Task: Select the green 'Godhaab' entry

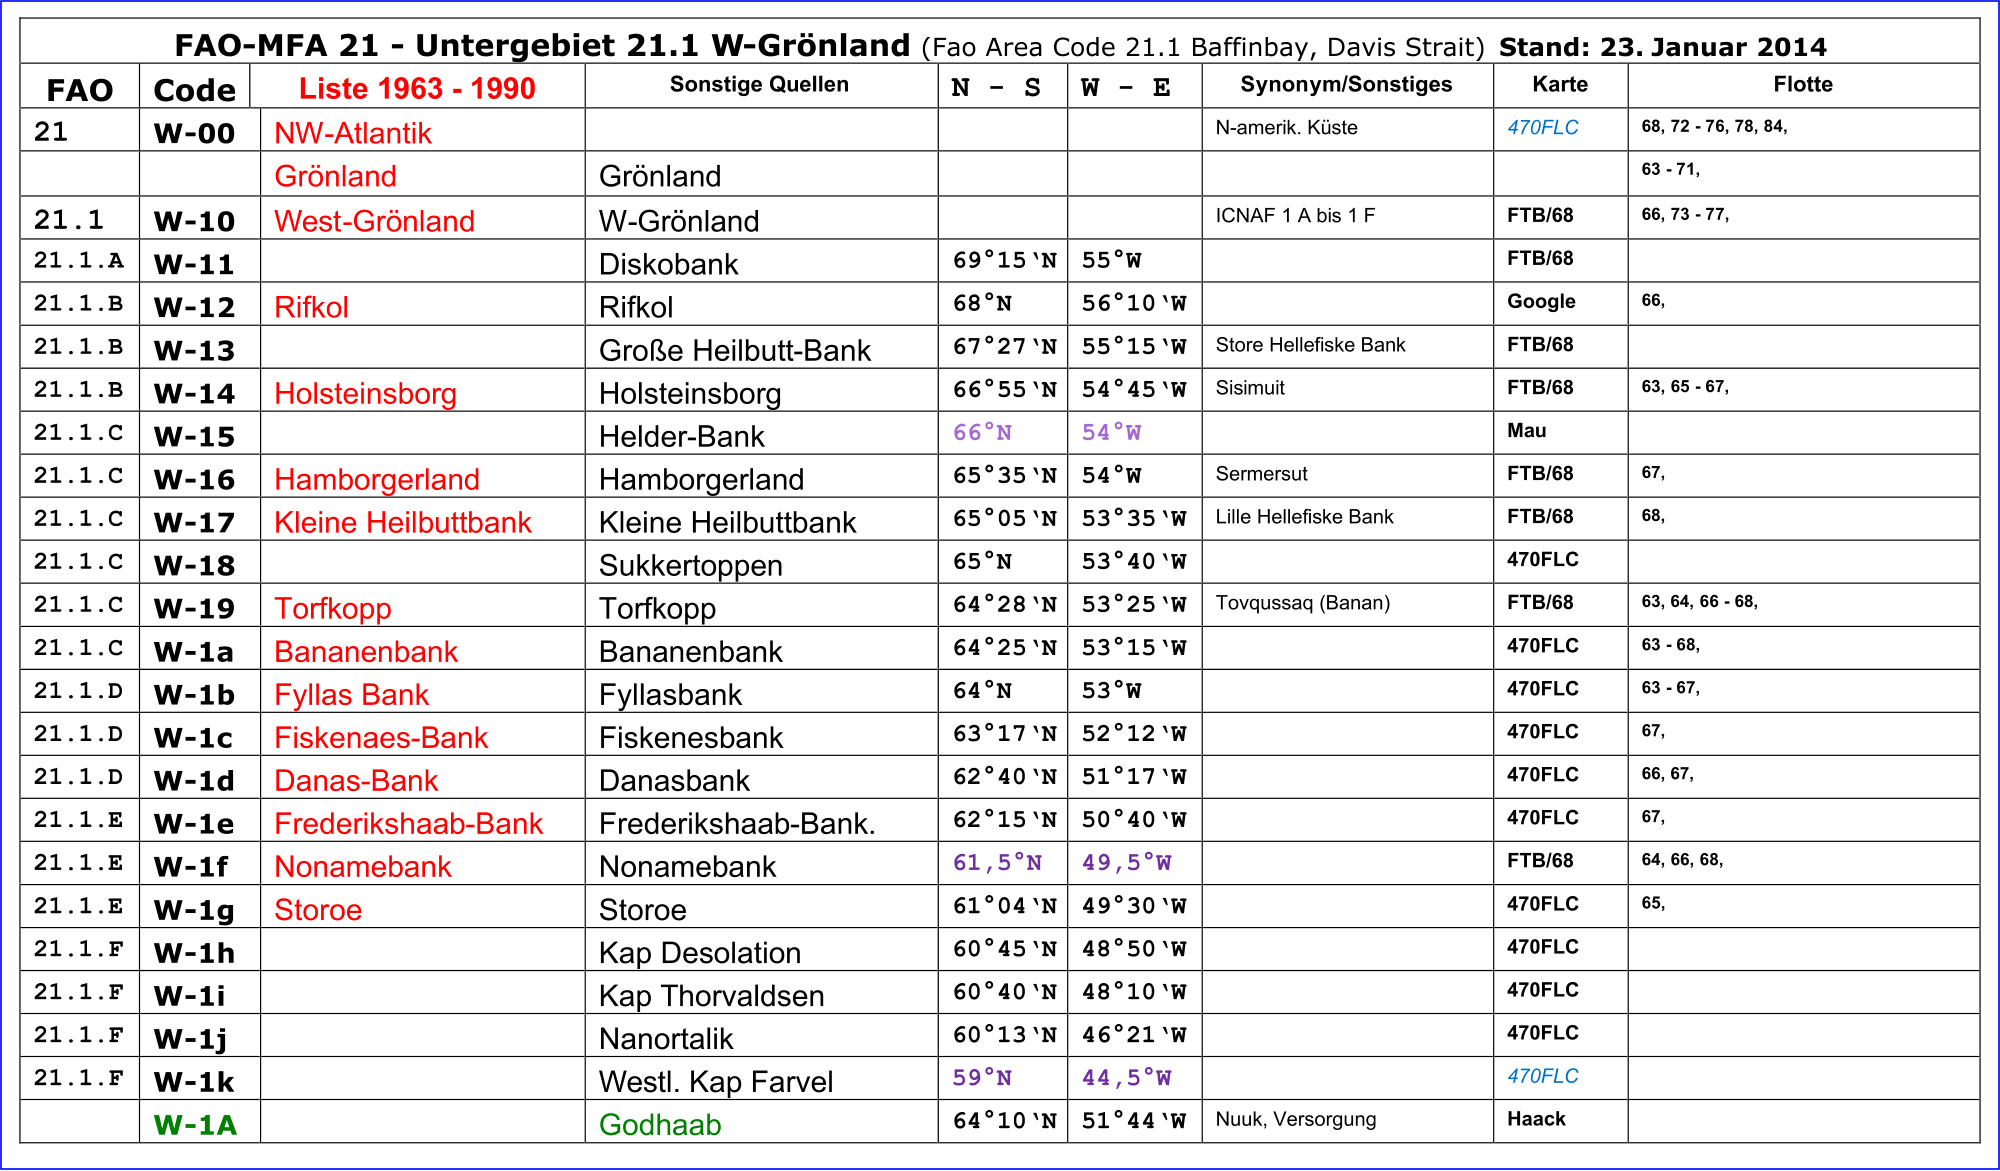Action: (660, 1124)
